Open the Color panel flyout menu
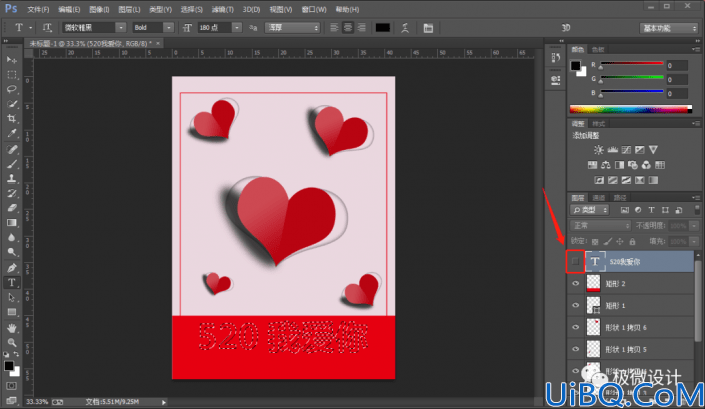 click(696, 49)
